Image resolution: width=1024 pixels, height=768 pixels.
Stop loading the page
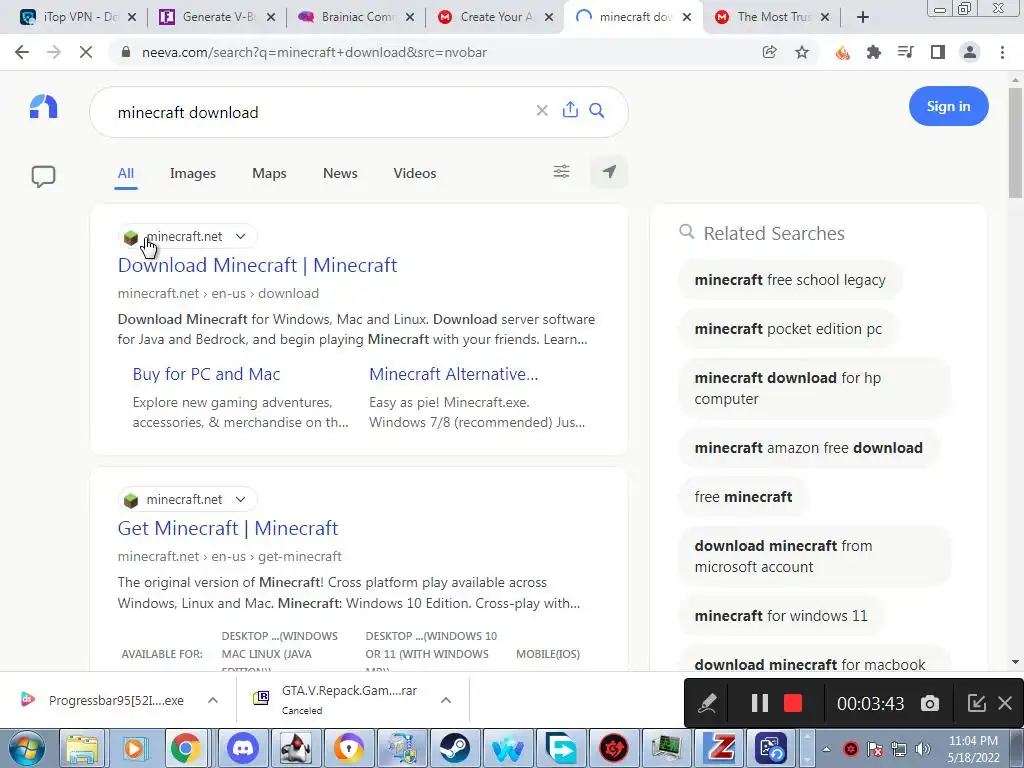[x=86, y=52]
